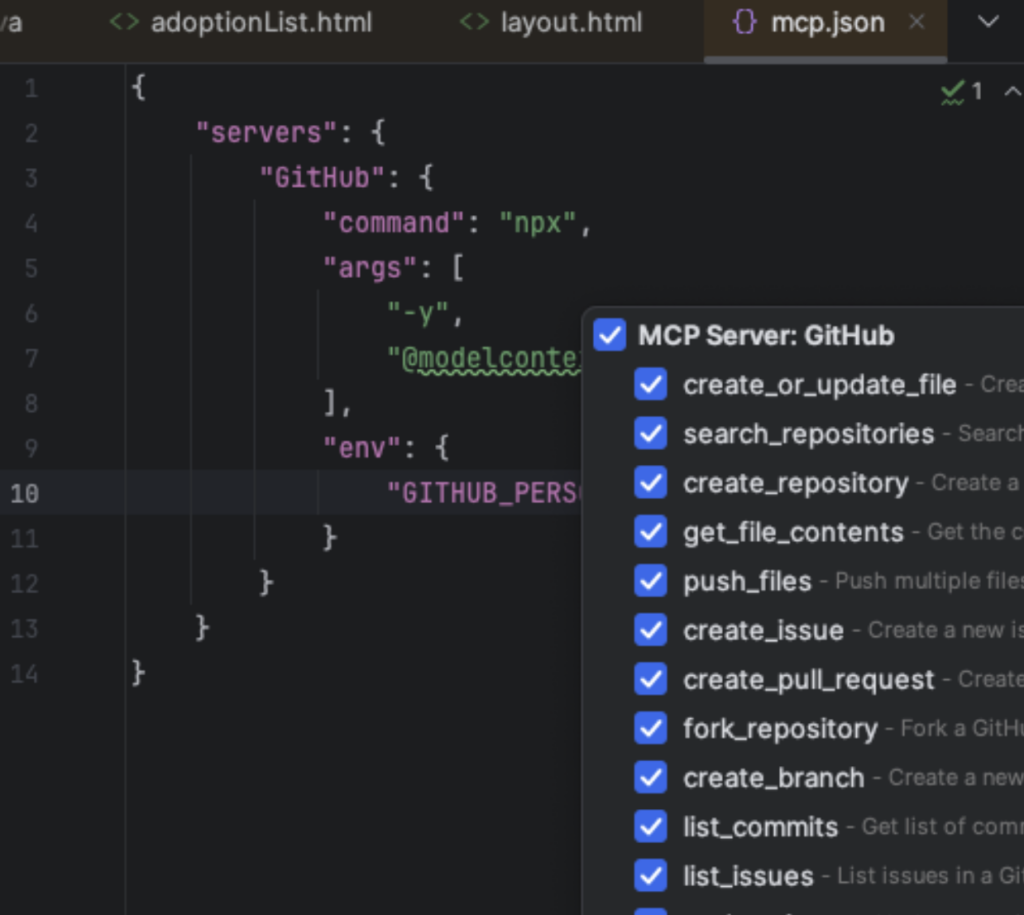Close the mcp.json tab
The image size is (1024, 915).
pos(917,22)
